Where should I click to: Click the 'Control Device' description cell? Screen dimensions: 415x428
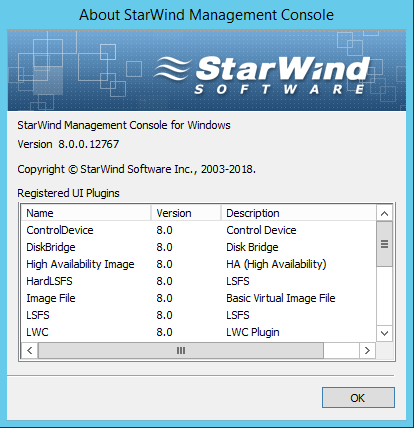(x=261, y=230)
